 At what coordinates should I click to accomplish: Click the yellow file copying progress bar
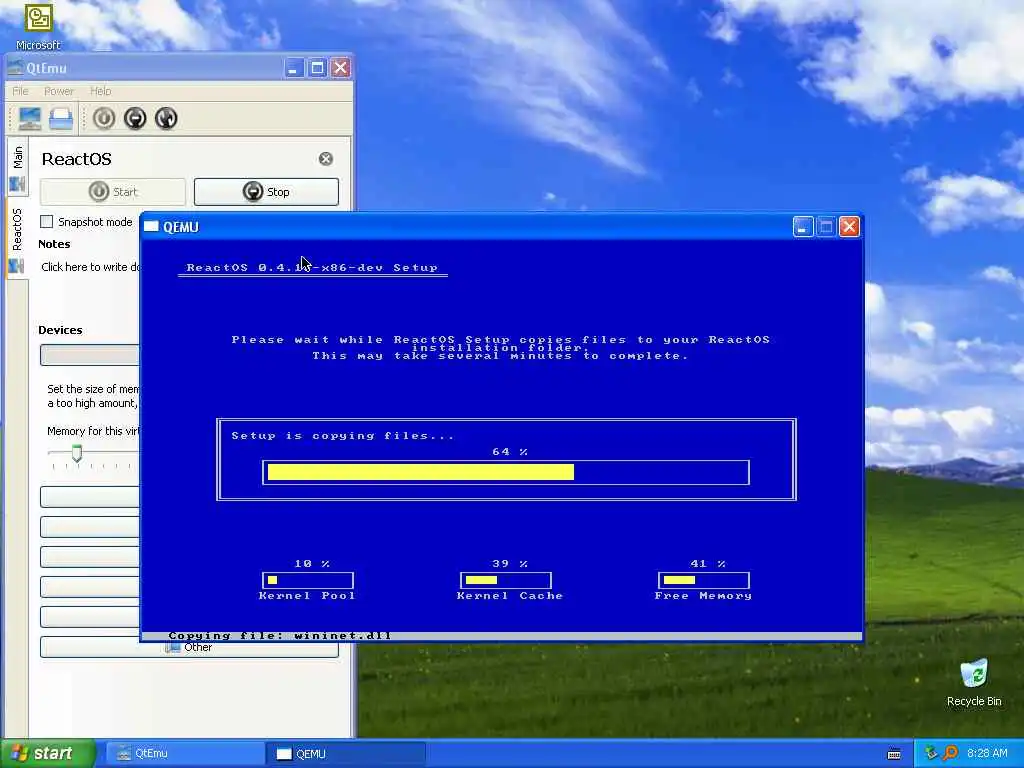(506, 472)
